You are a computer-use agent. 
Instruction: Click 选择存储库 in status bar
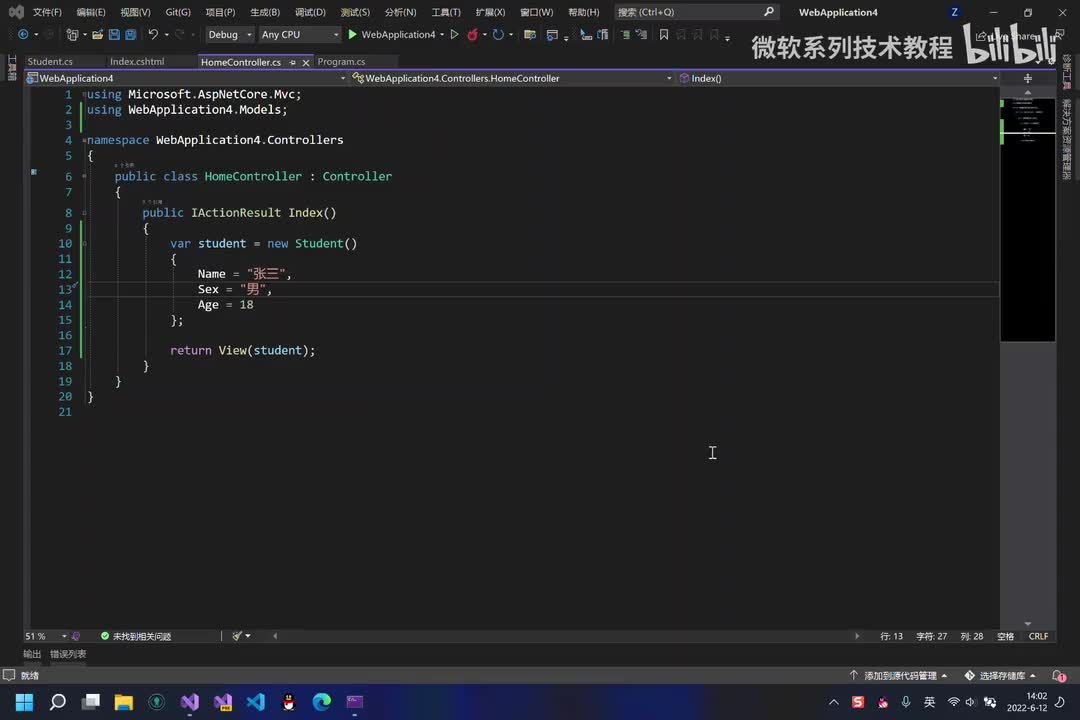coord(1000,676)
